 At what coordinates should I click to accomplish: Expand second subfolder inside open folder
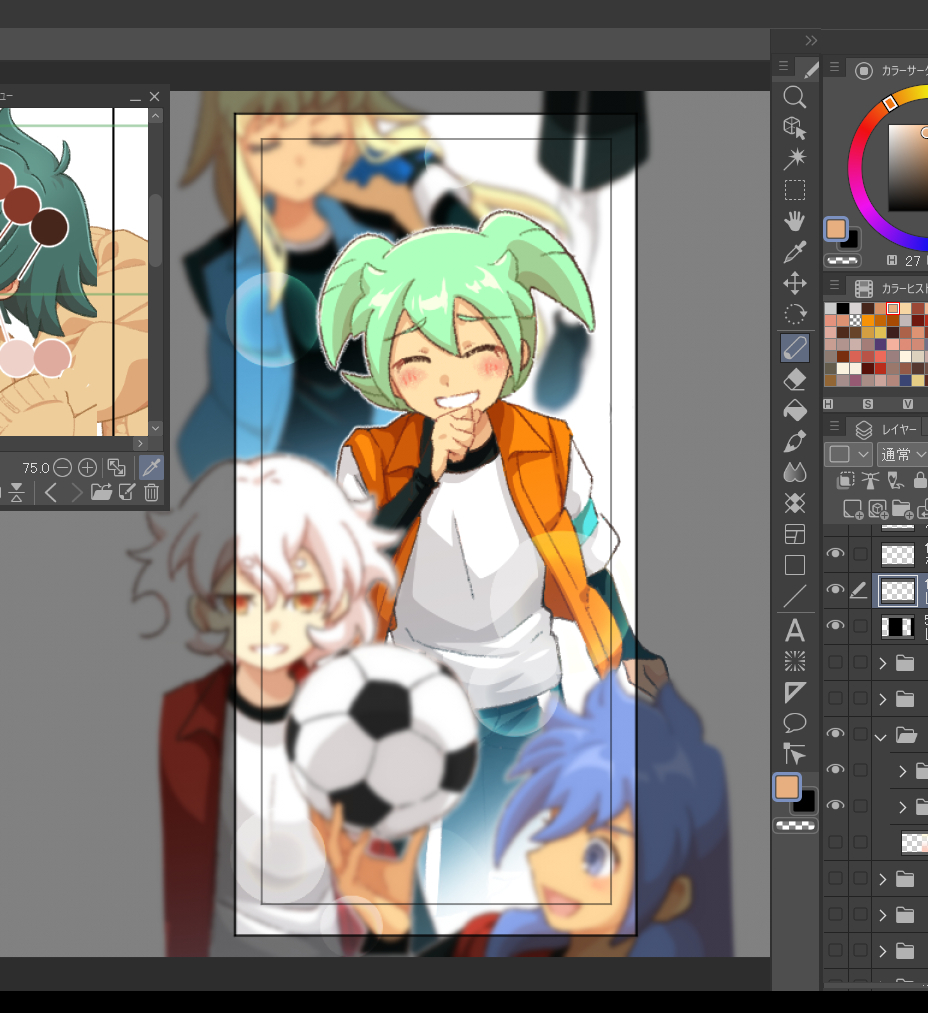(903, 808)
